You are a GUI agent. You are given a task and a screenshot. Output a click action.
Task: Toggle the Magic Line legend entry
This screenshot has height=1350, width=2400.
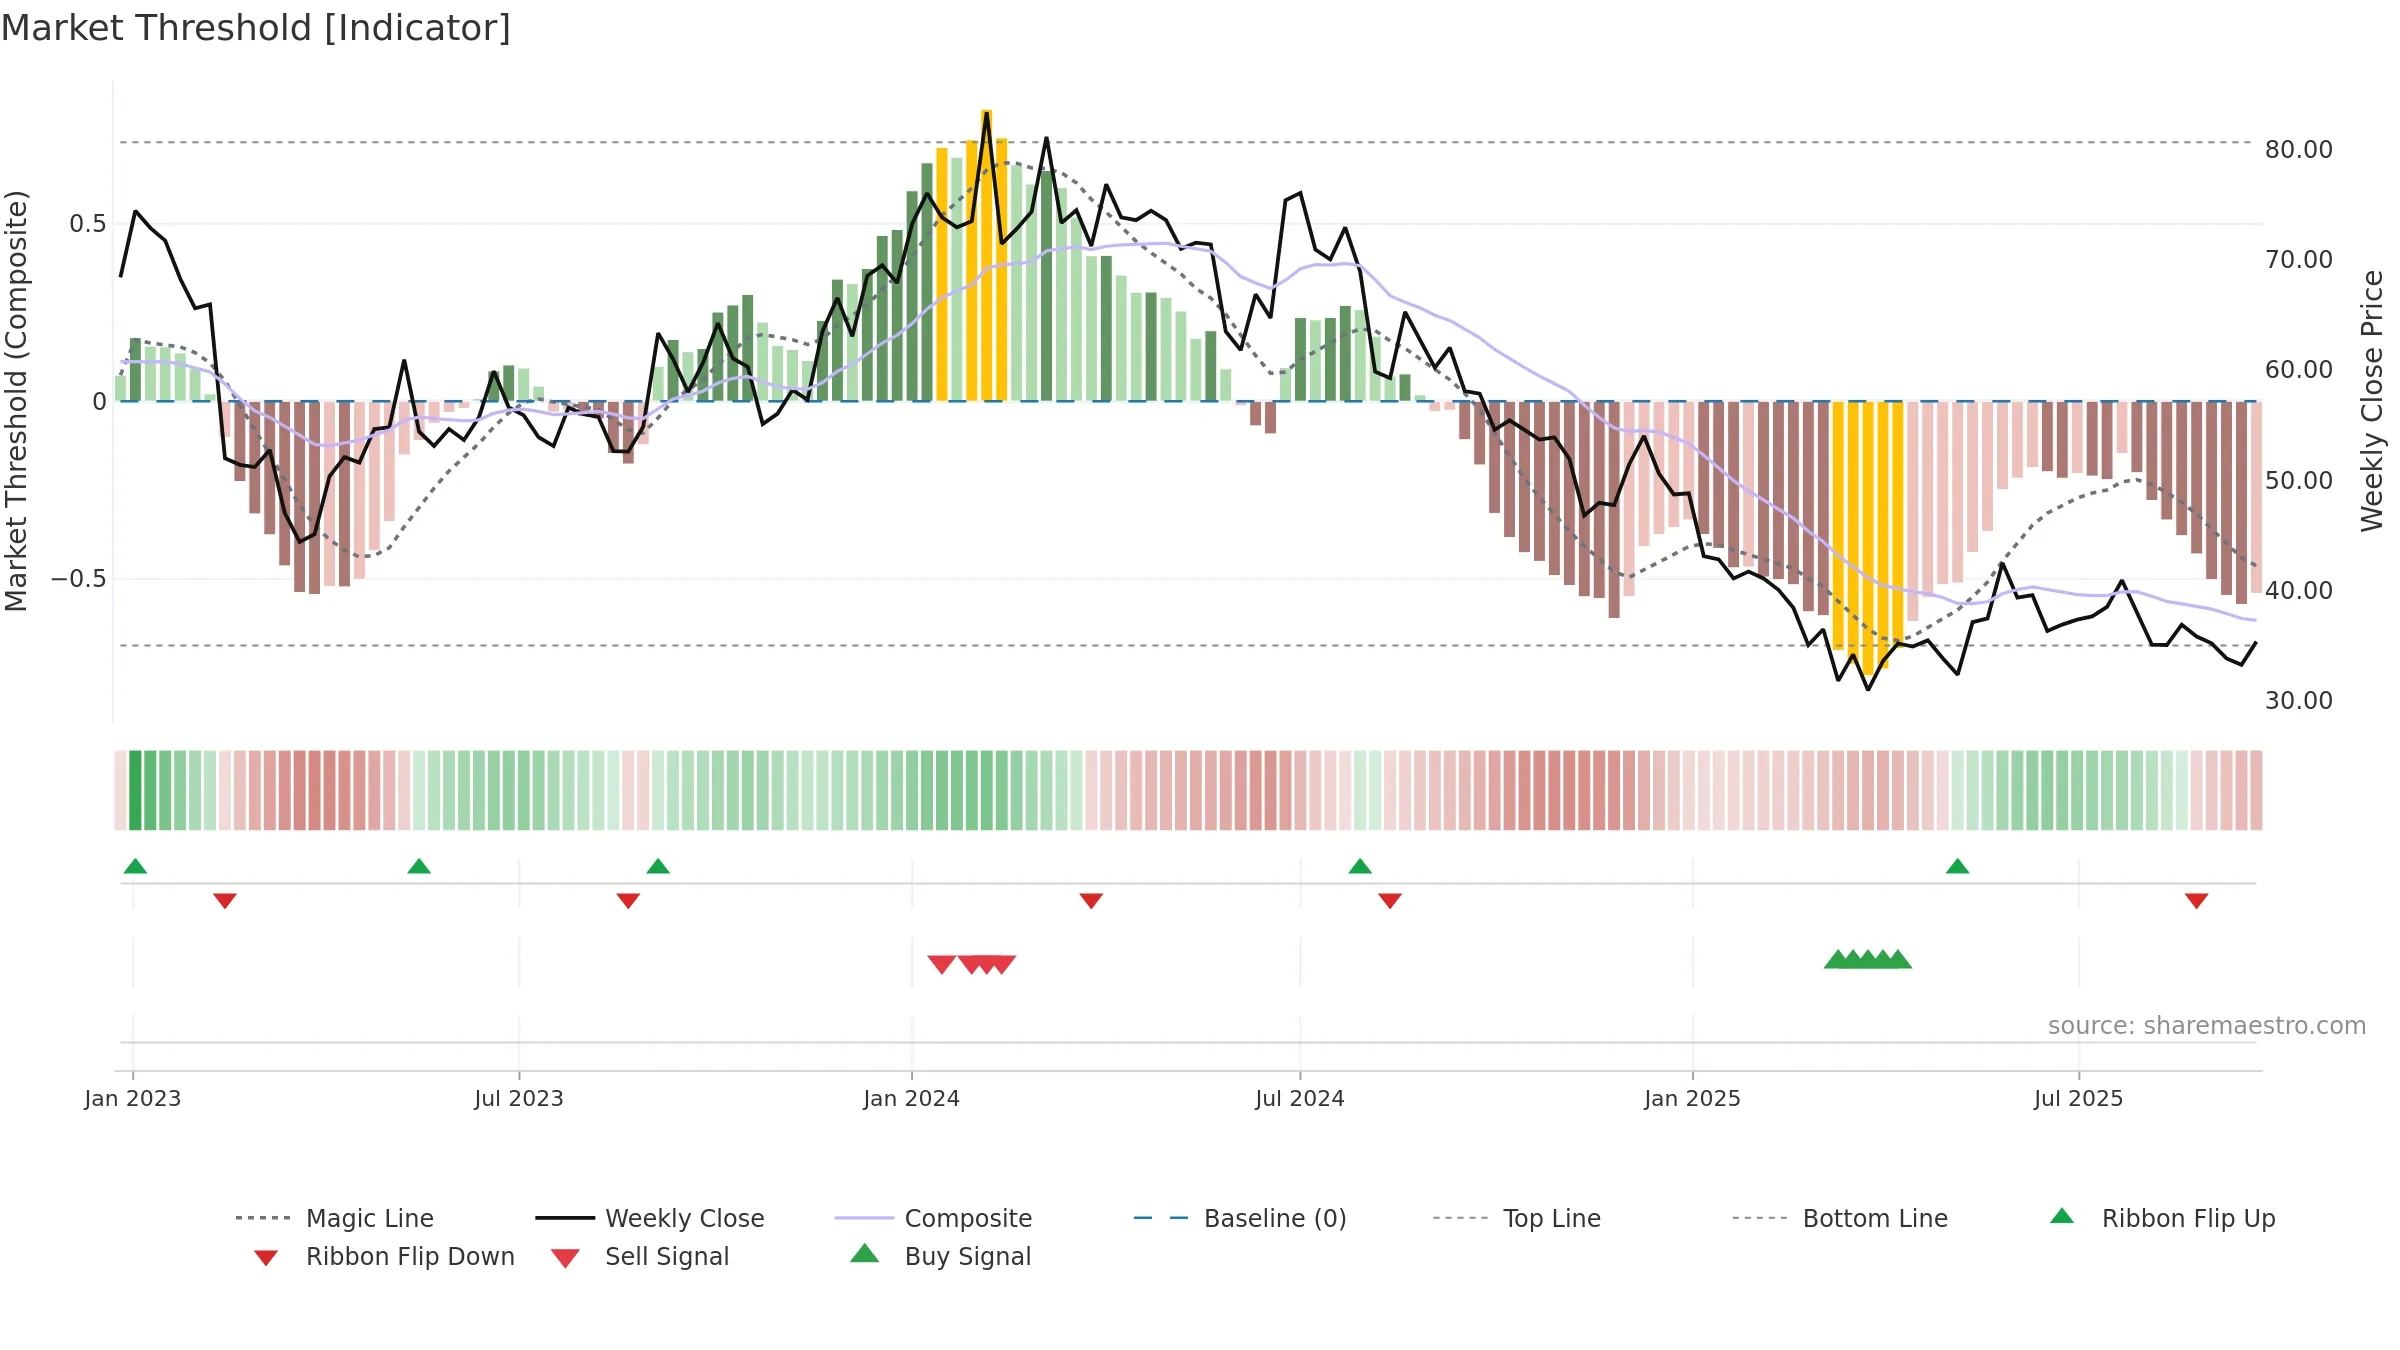click(334, 1218)
